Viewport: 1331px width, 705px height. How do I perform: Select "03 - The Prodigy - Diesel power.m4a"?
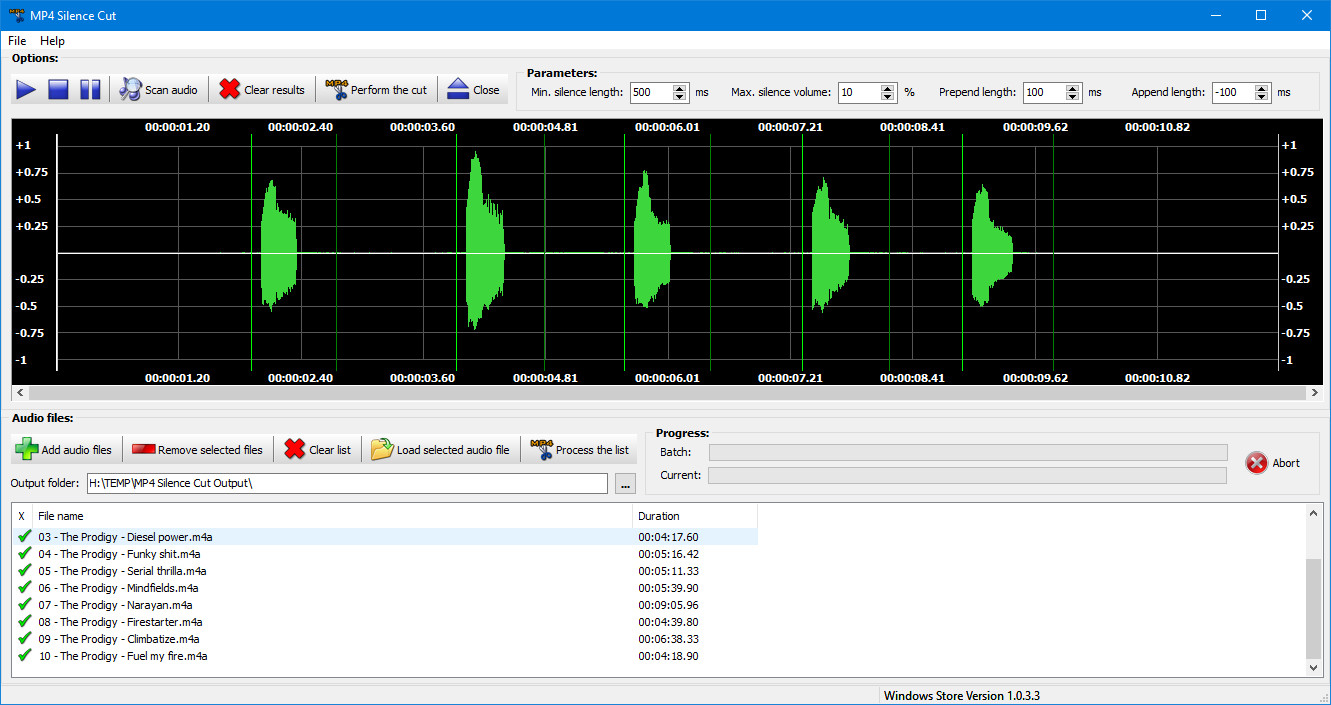coord(126,537)
